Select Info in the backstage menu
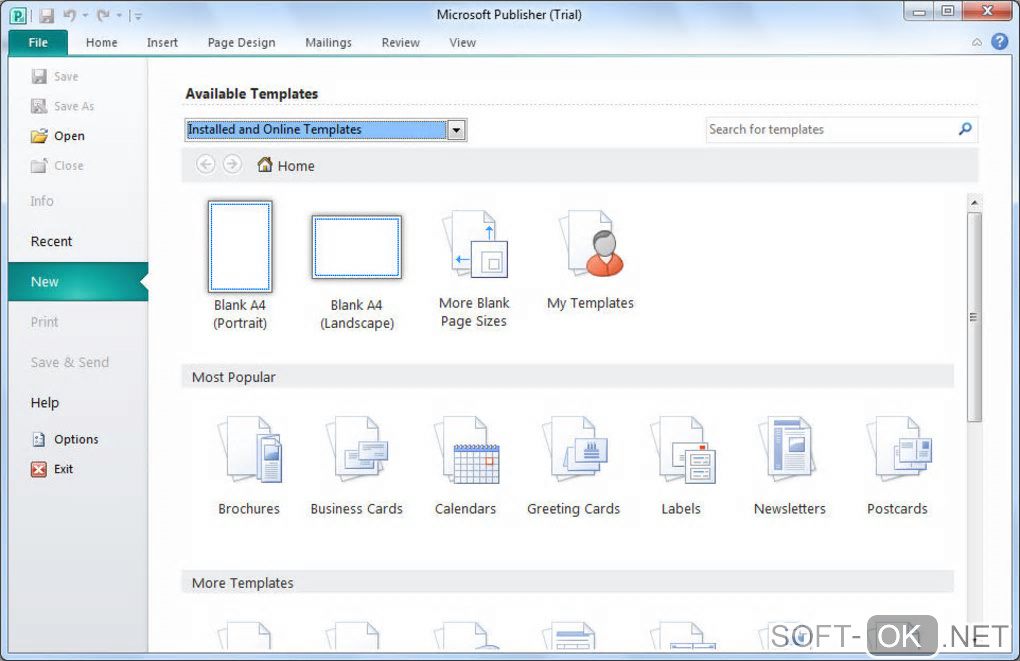The width and height of the screenshot is (1020, 661). (42, 201)
